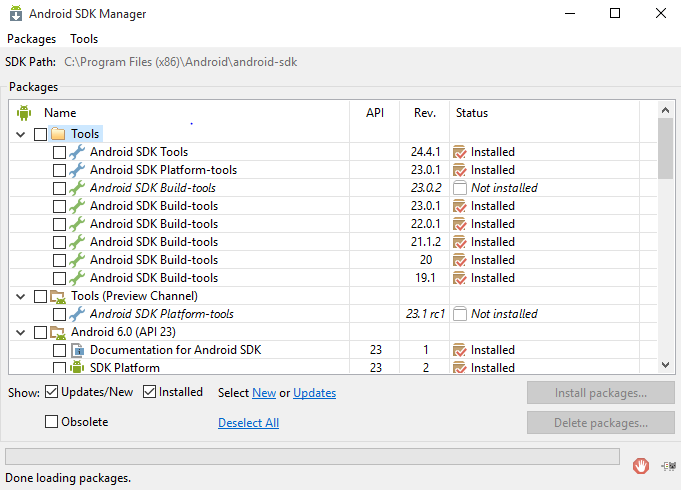The height and width of the screenshot is (490, 681).
Task: Click SDK Platform android icon
Action: tap(77, 367)
